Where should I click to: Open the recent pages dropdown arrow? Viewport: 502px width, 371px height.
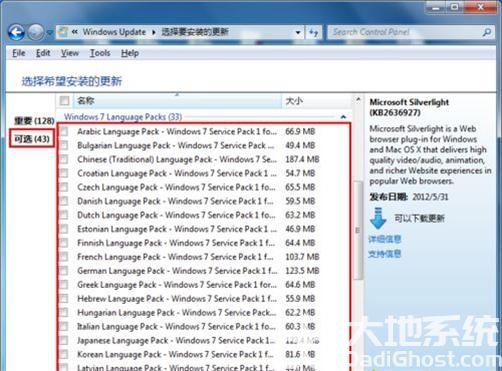coord(50,33)
